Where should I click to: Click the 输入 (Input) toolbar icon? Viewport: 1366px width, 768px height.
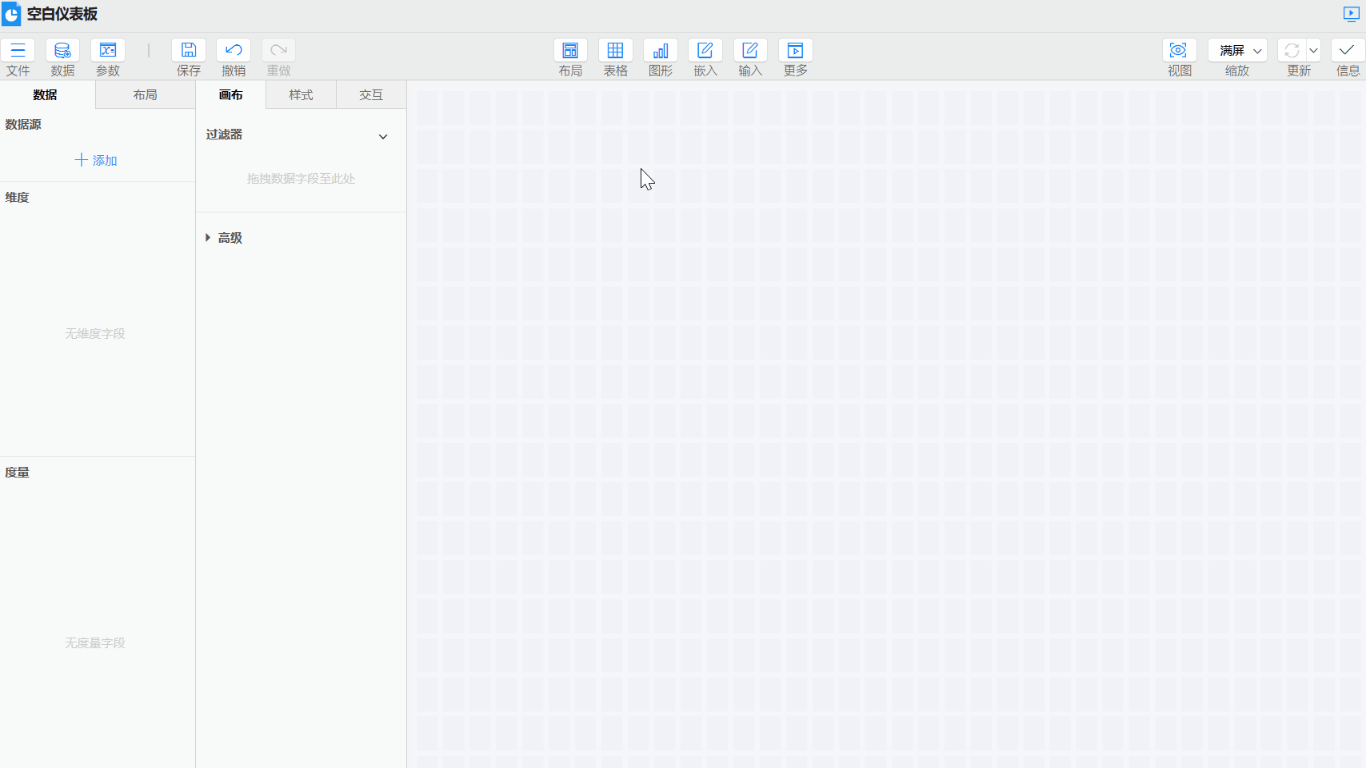point(750,50)
